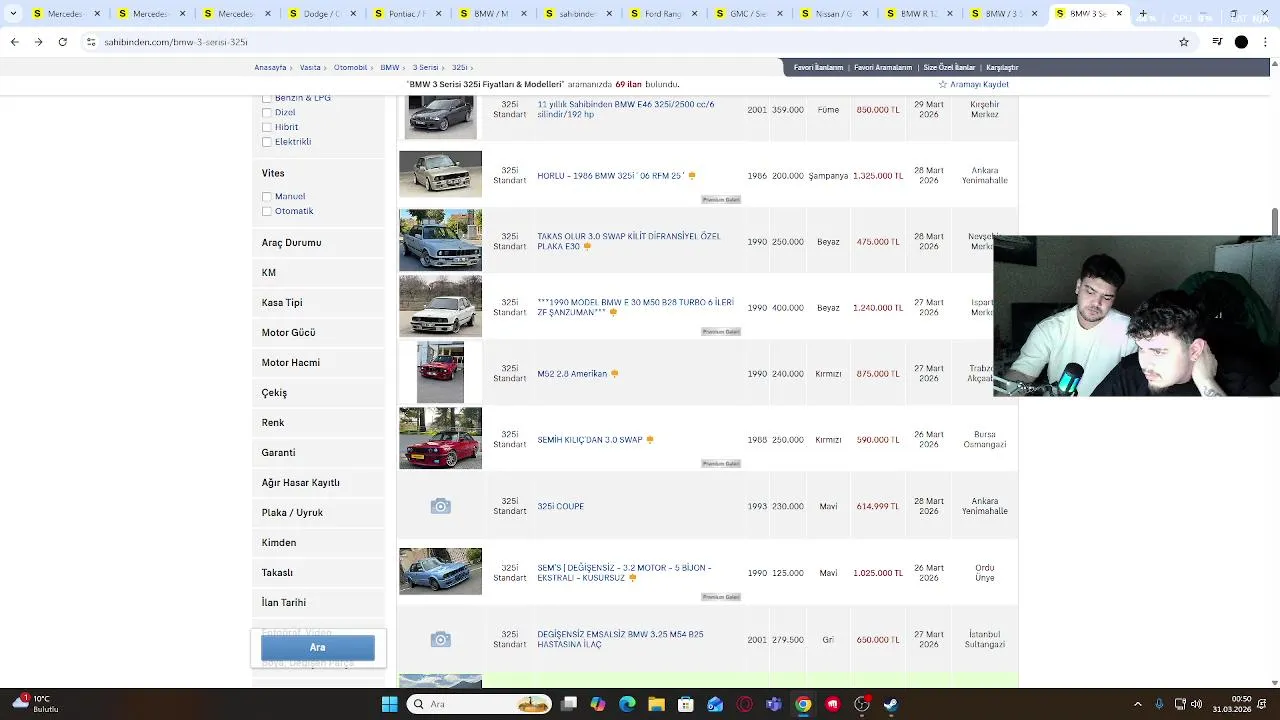Go to Otomobil in the breadcrumb
Viewport: 1280px width, 720px height.
(351, 68)
